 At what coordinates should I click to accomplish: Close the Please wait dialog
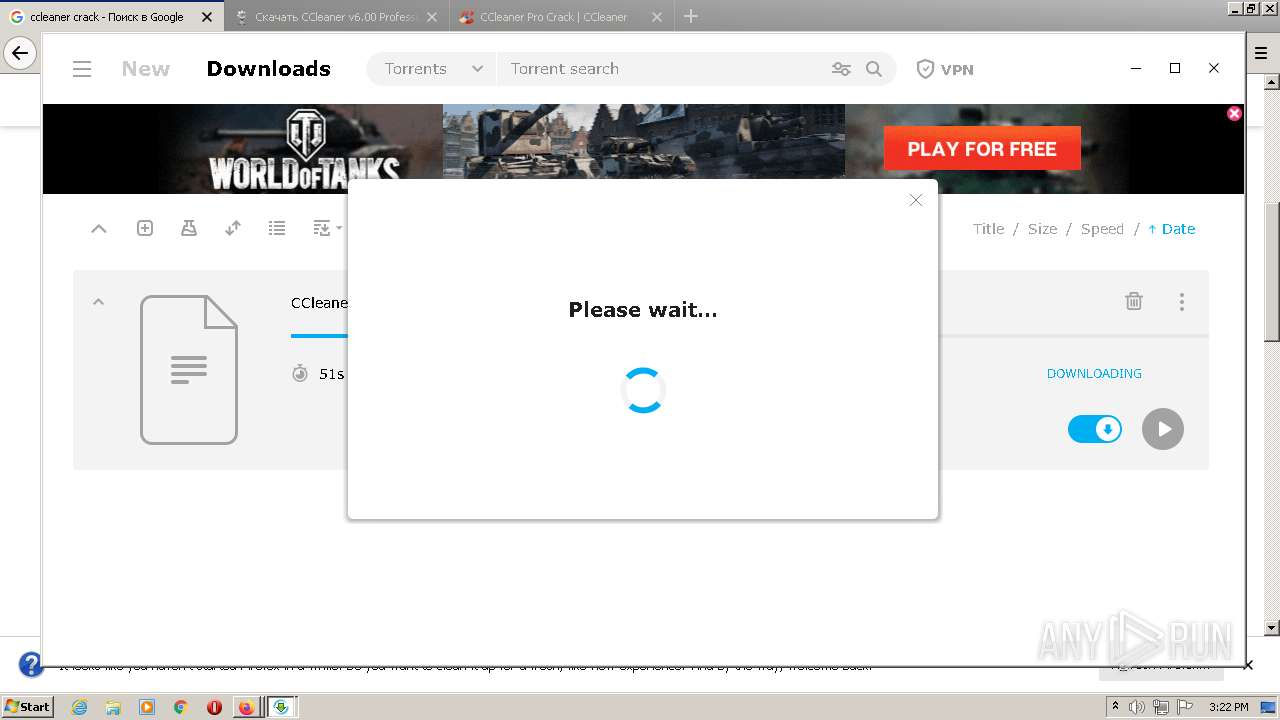(915, 200)
